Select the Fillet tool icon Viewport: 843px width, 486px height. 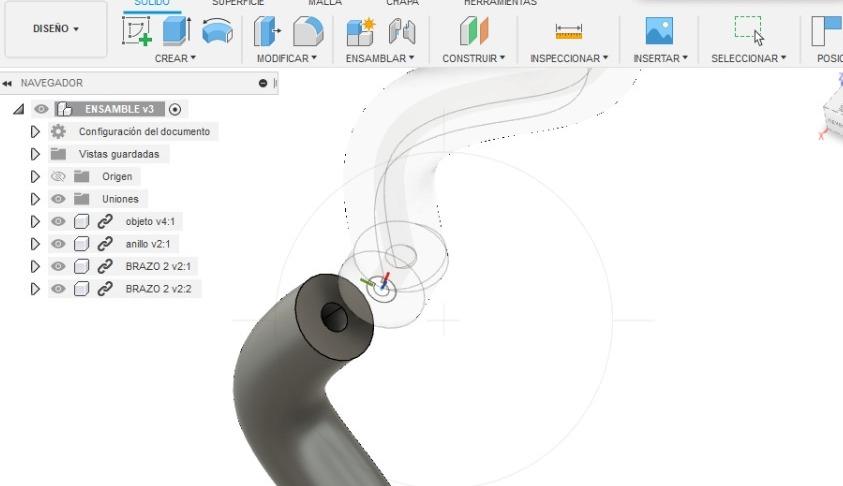pos(308,31)
